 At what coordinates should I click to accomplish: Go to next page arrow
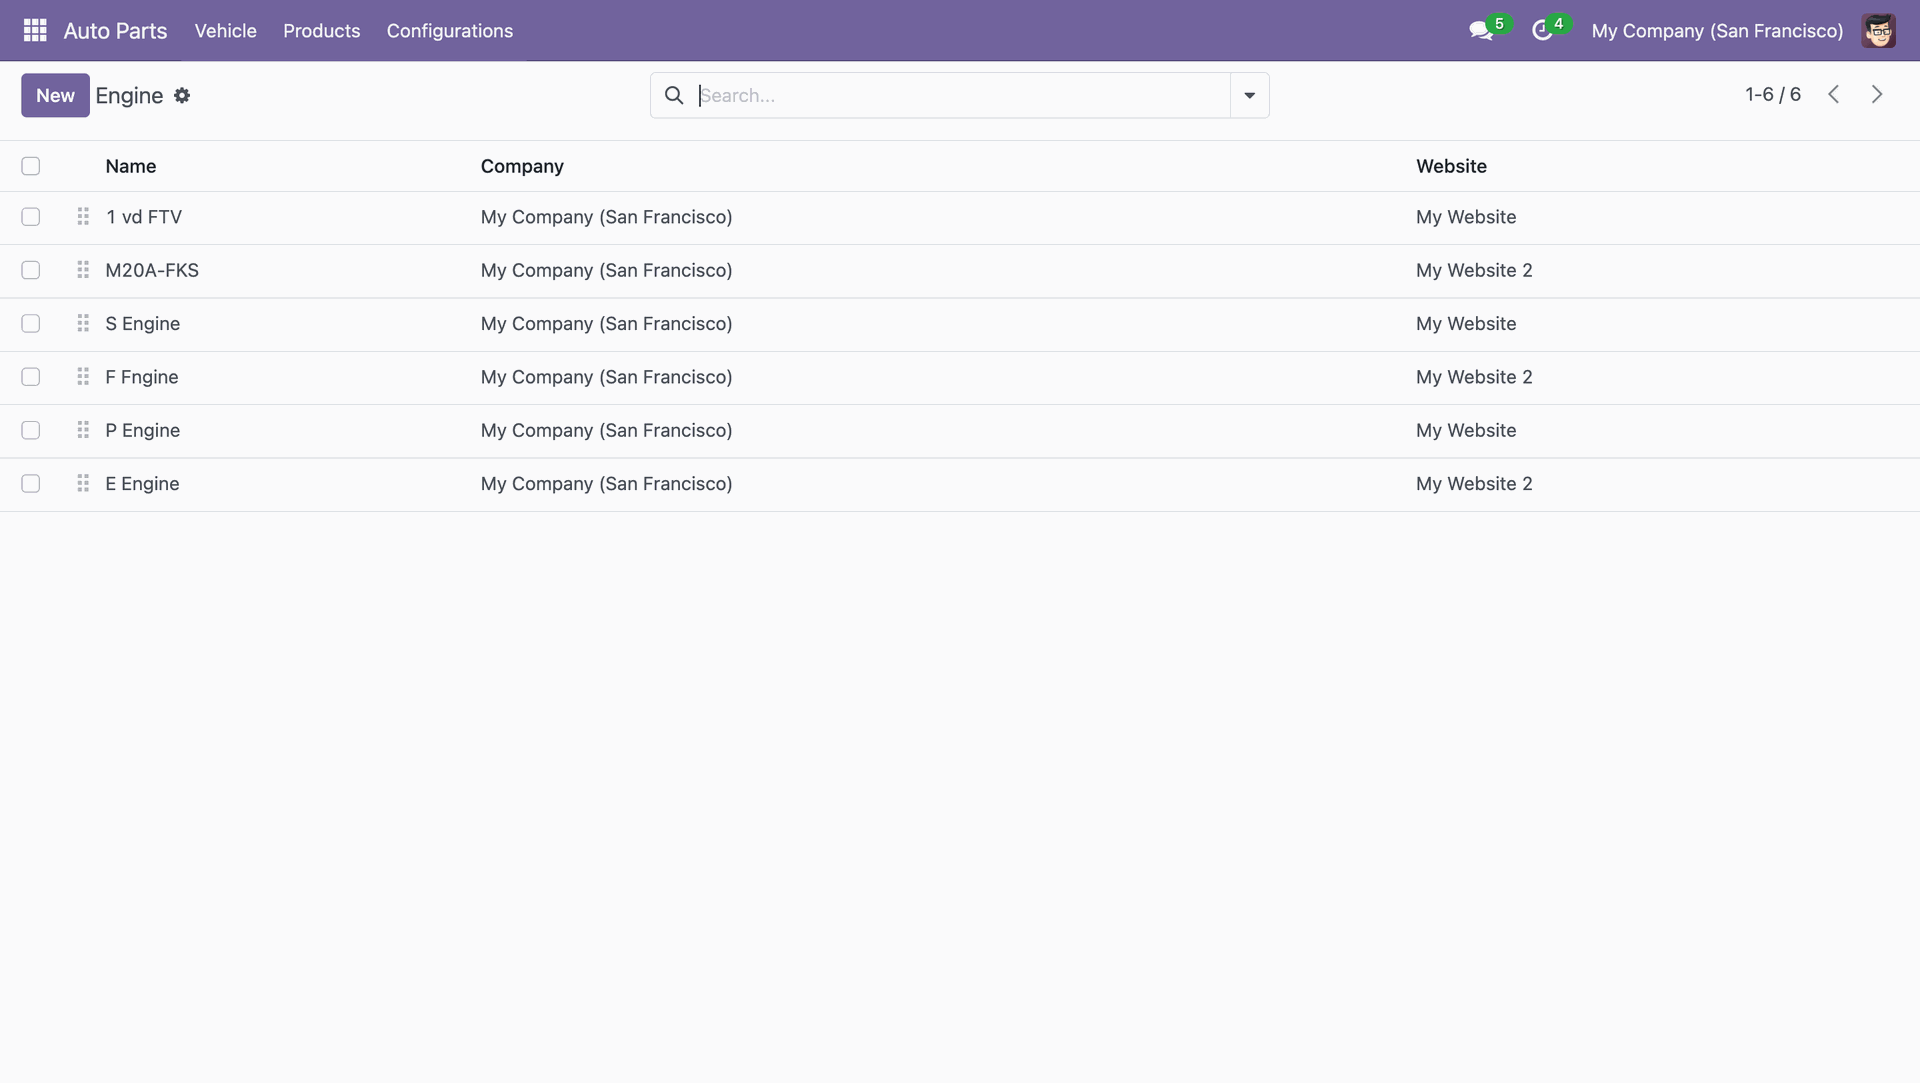1876,94
